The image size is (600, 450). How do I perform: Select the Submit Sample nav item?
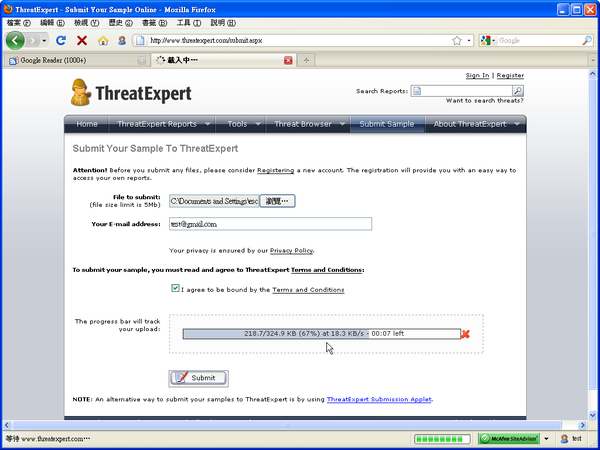click(387, 124)
